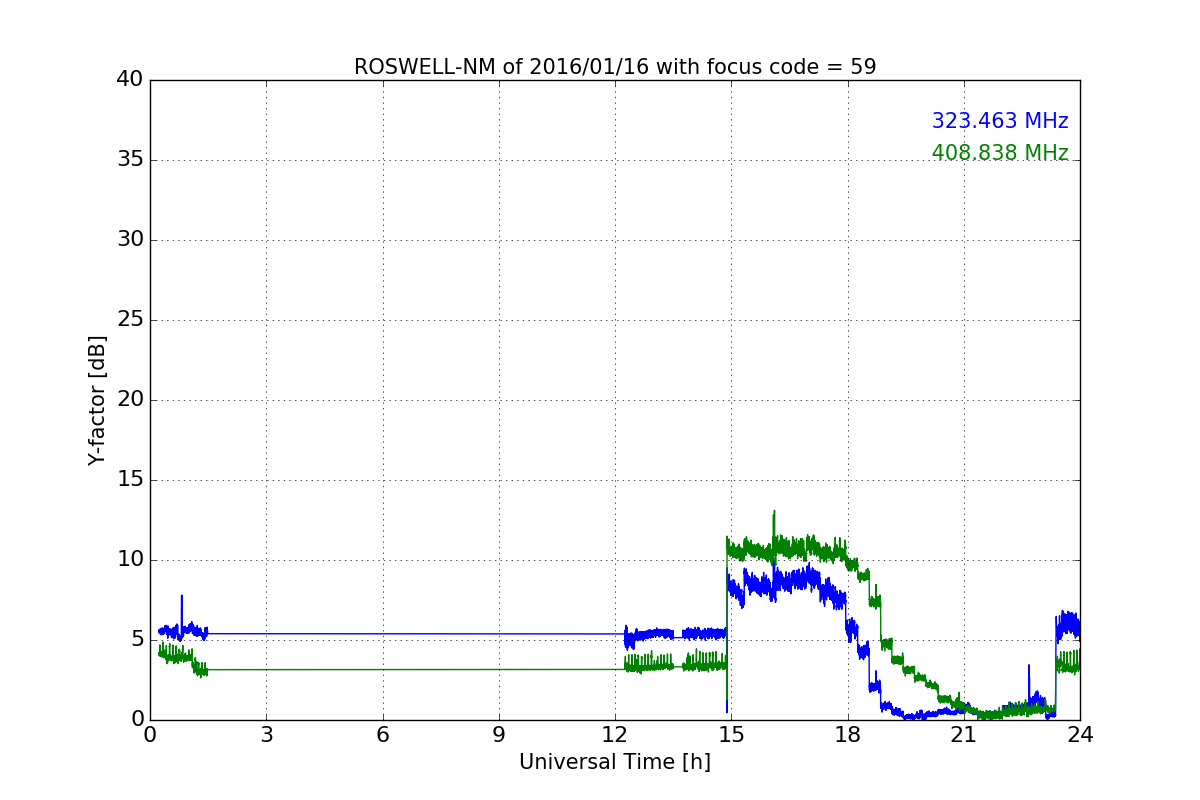Viewport: 1200px width, 800px height.
Task: Click the plot title mentioning ROSWELL-NM
Action: tap(615, 67)
